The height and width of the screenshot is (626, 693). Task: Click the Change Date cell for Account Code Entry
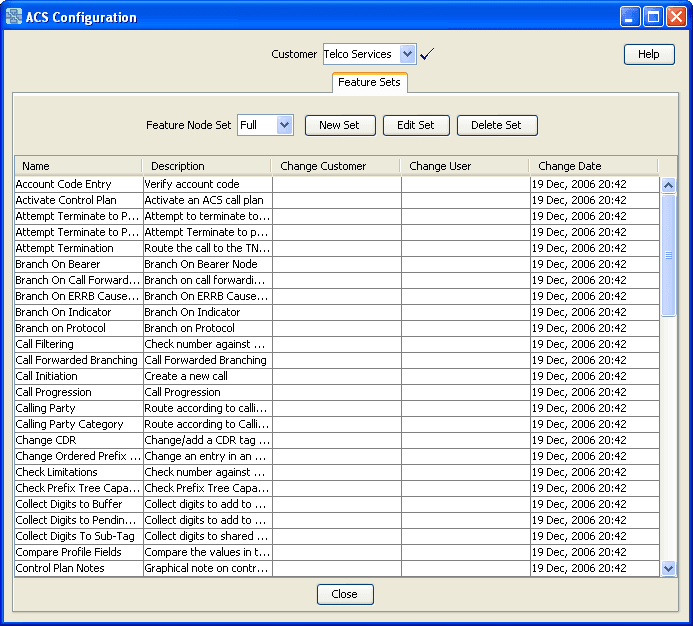tap(594, 184)
